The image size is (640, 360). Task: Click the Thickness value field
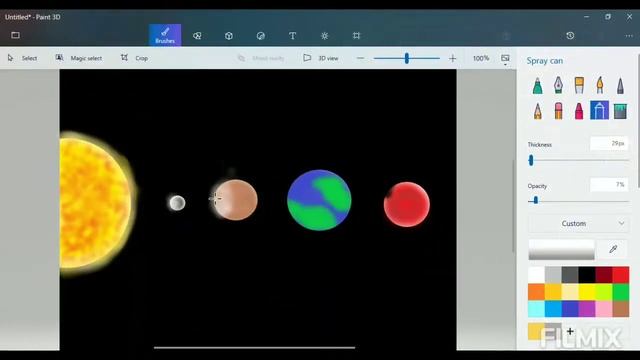point(609,143)
